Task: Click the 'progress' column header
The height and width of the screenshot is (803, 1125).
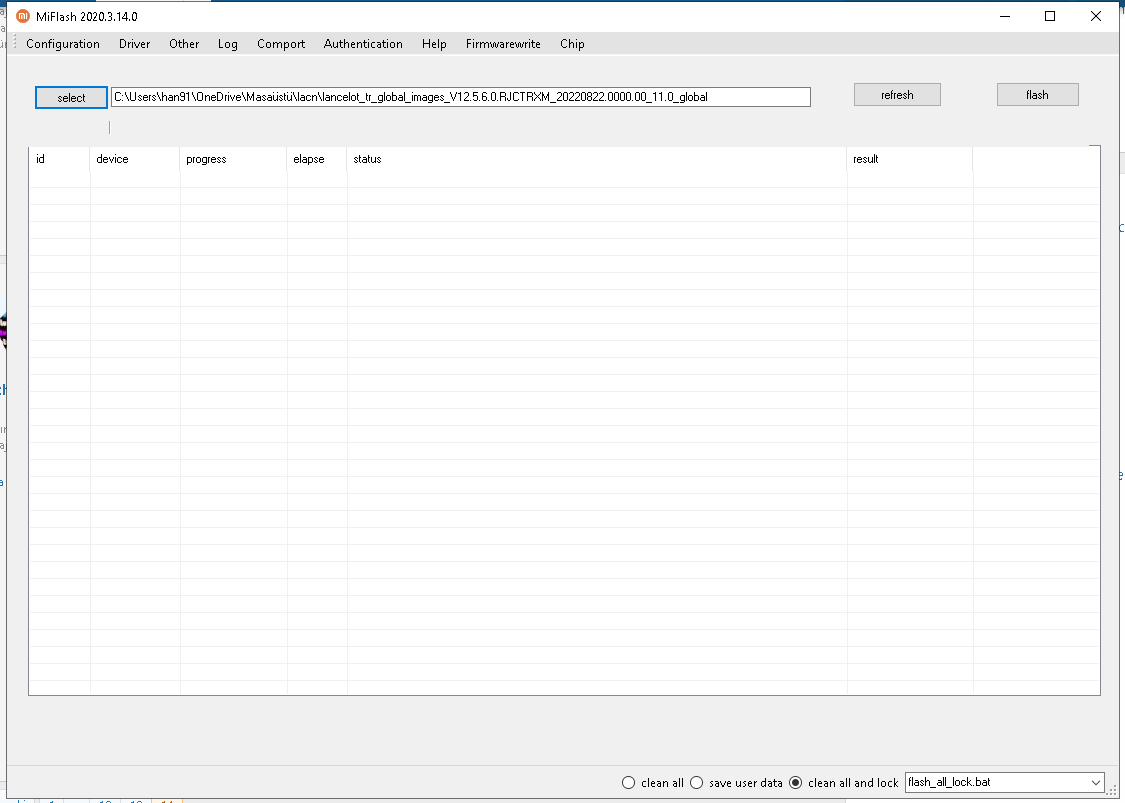Action: tap(233, 159)
